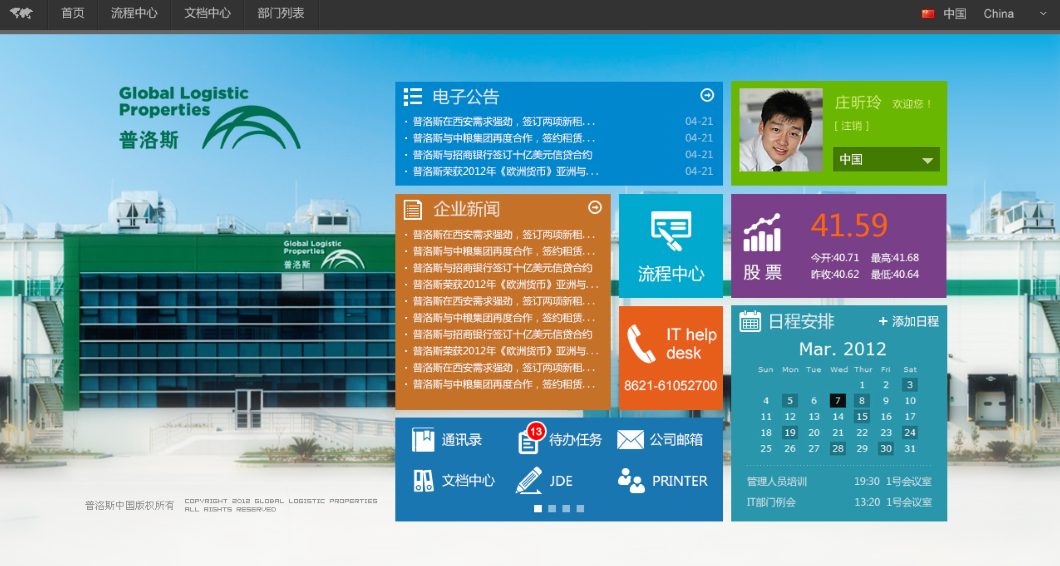Click the 企业新闻 section title
The width and height of the screenshot is (1060, 566).
tap(466, 210)
